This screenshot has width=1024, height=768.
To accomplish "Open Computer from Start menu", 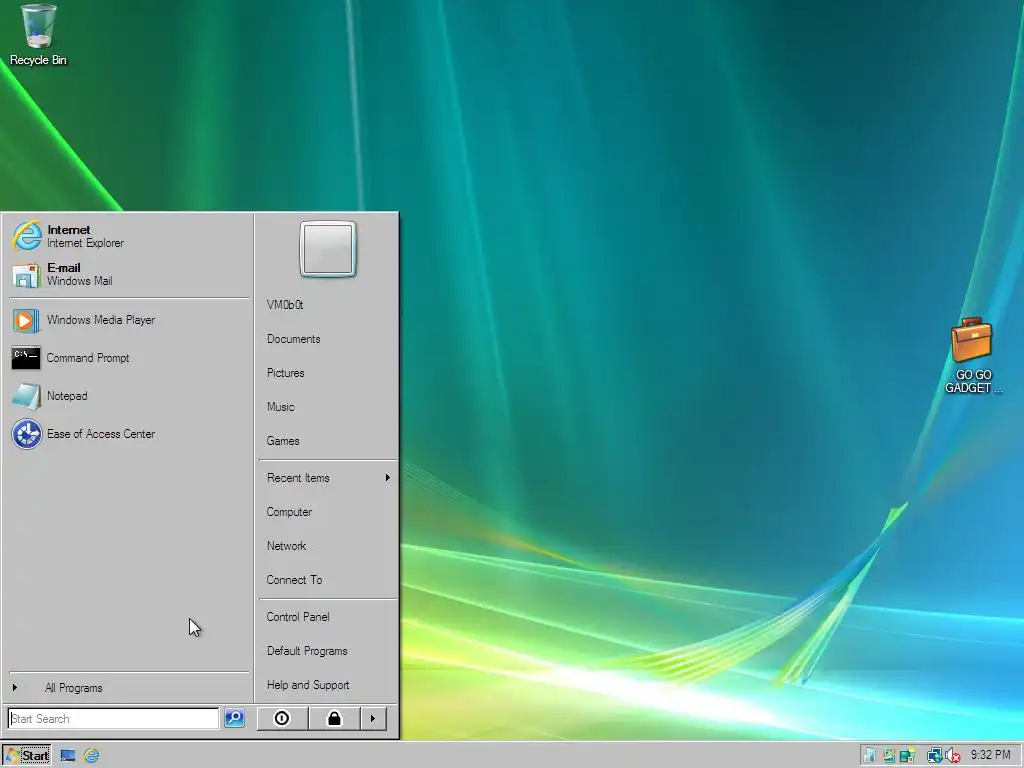I will point(327,512).
